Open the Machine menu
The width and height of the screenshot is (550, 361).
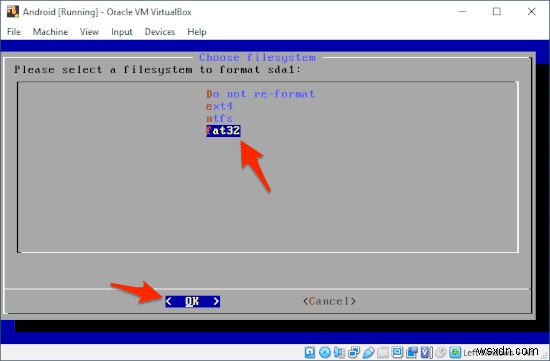click(50, 32)
